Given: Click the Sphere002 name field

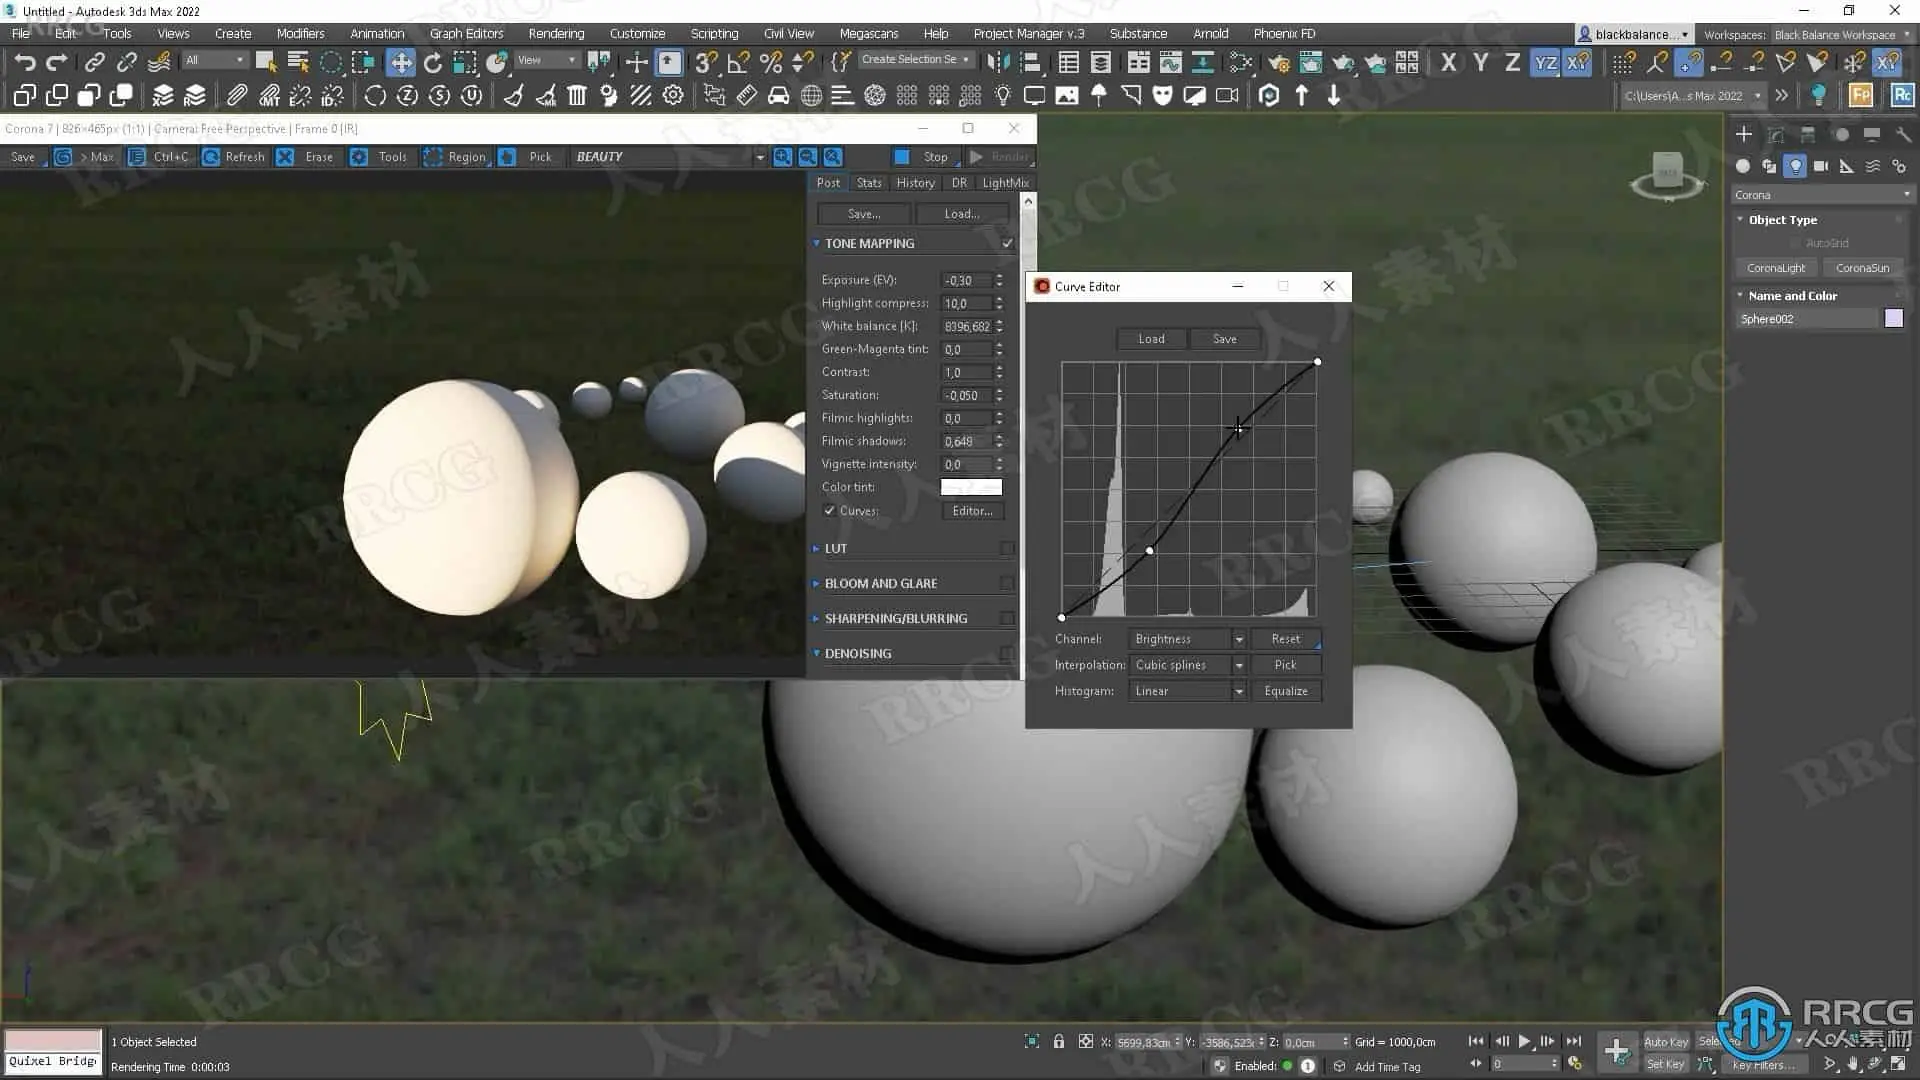Looking at the screenshot, I should tap(1808, 318).
